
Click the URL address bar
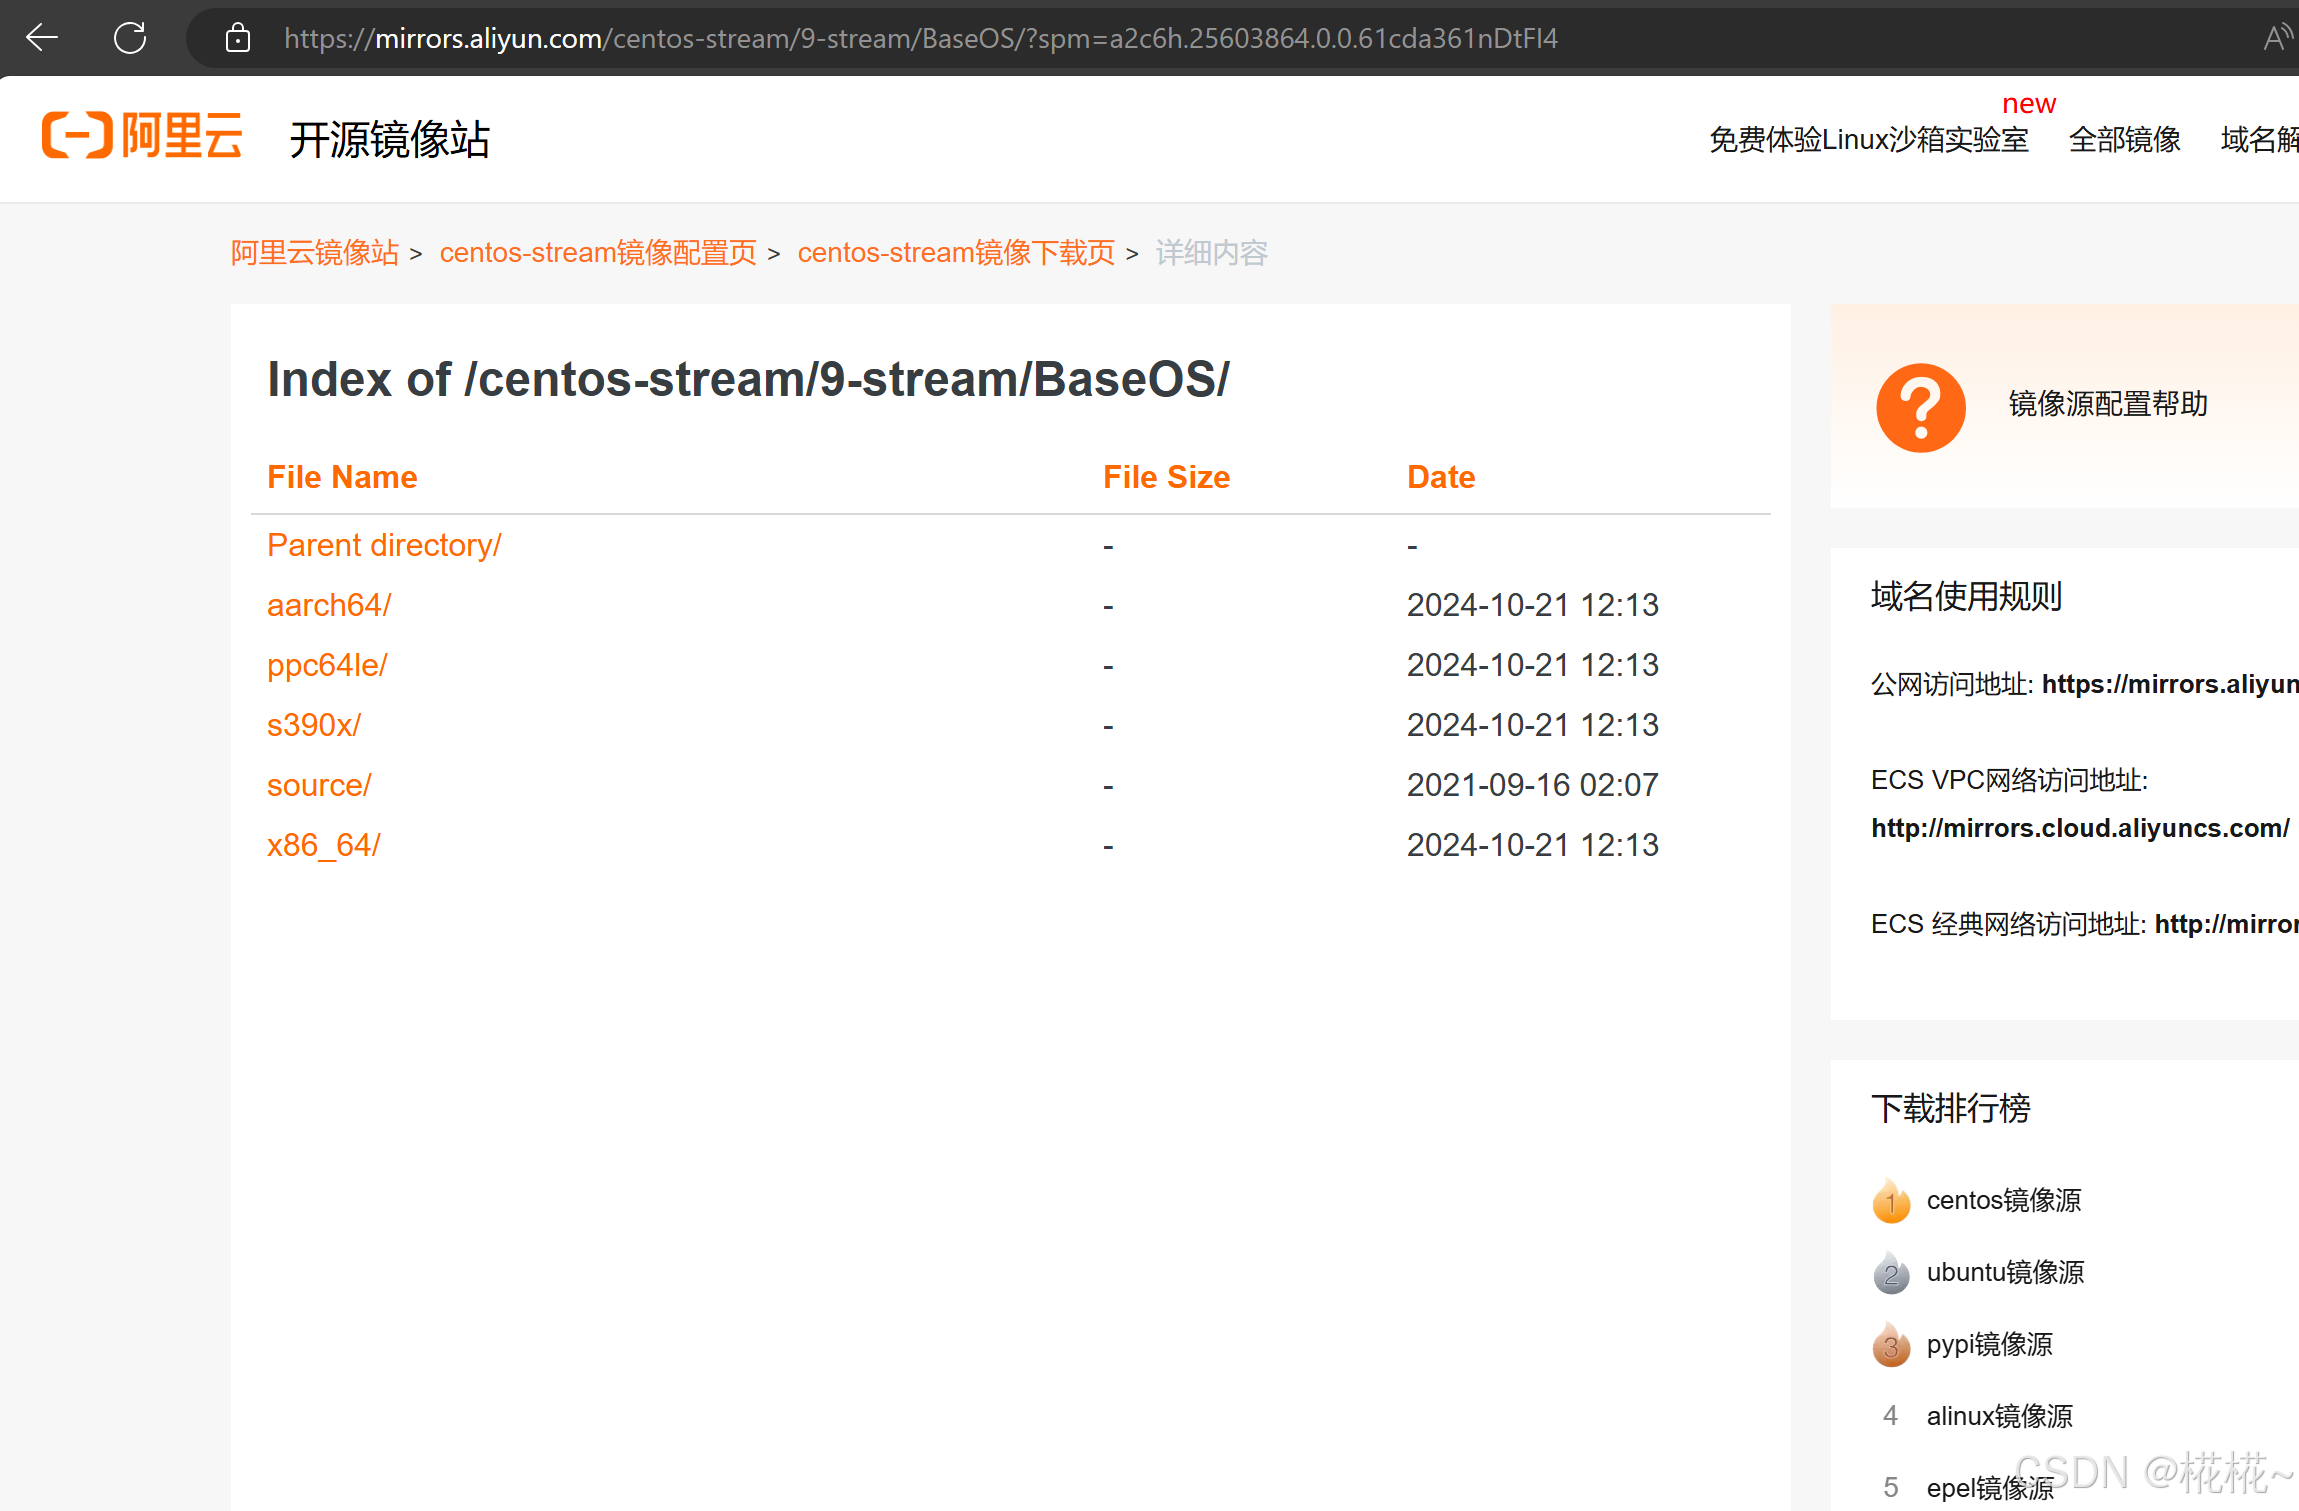pos(920,38)
